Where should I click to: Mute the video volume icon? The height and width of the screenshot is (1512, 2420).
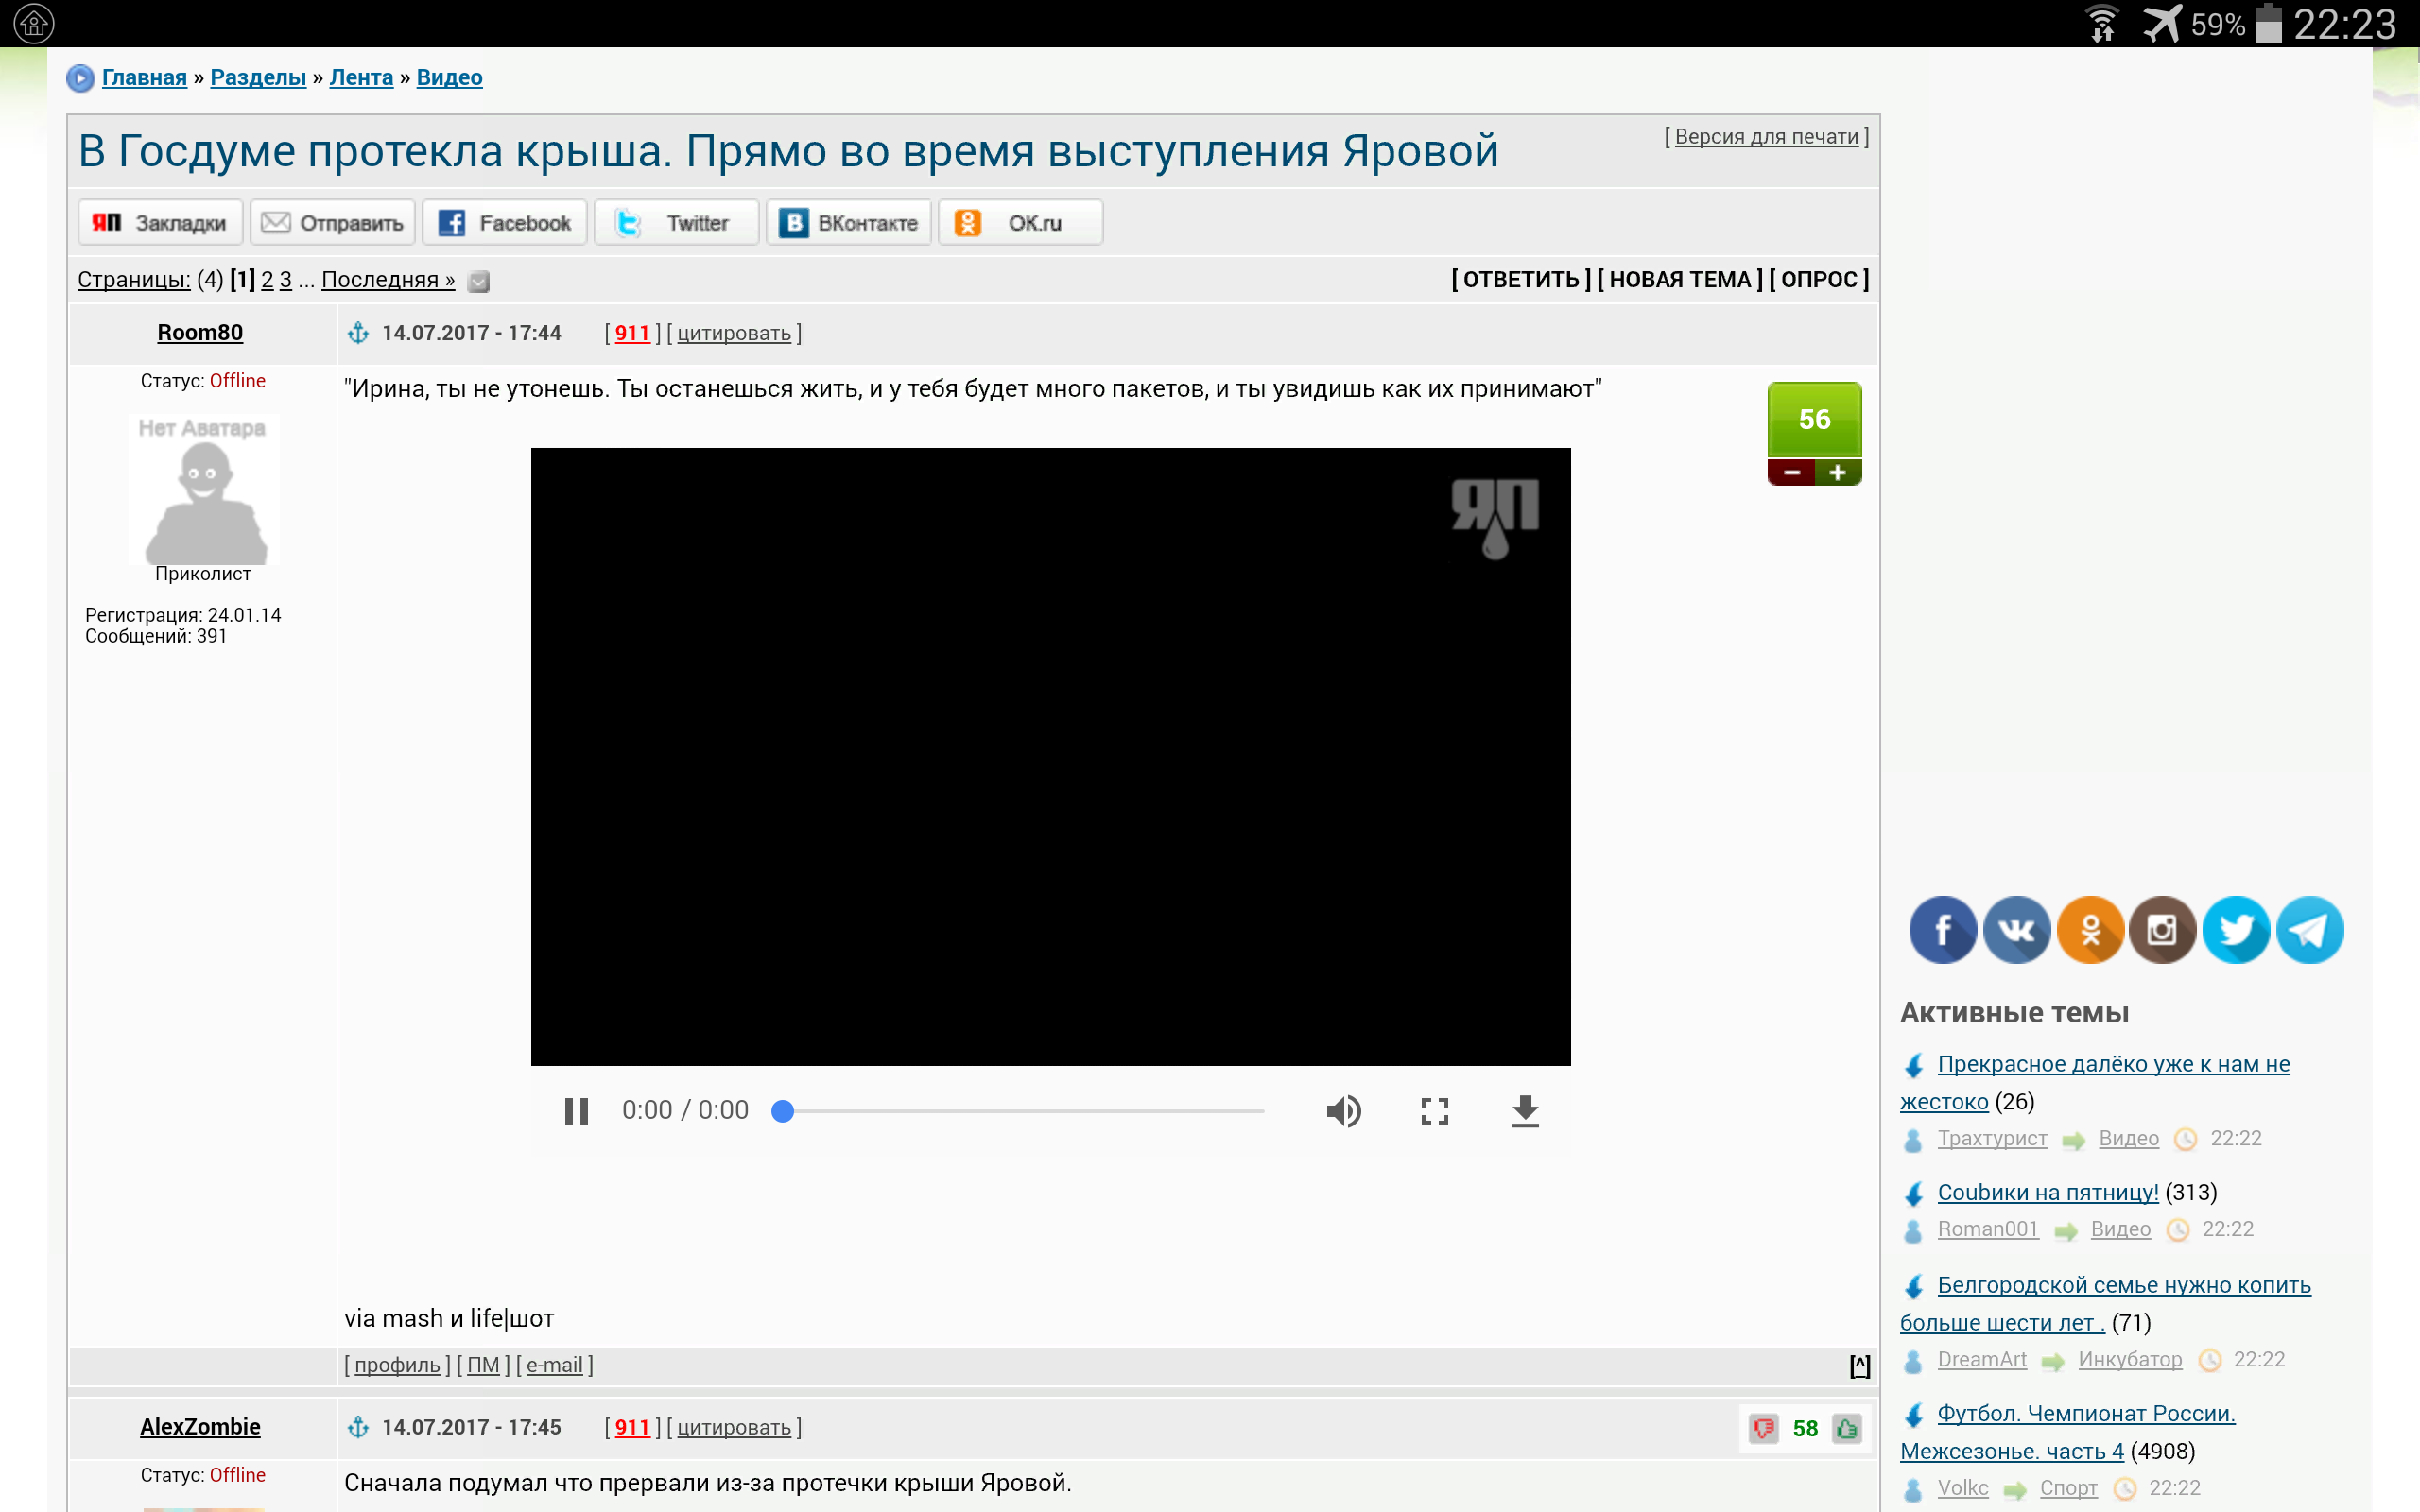[x=1343, y=1111]
